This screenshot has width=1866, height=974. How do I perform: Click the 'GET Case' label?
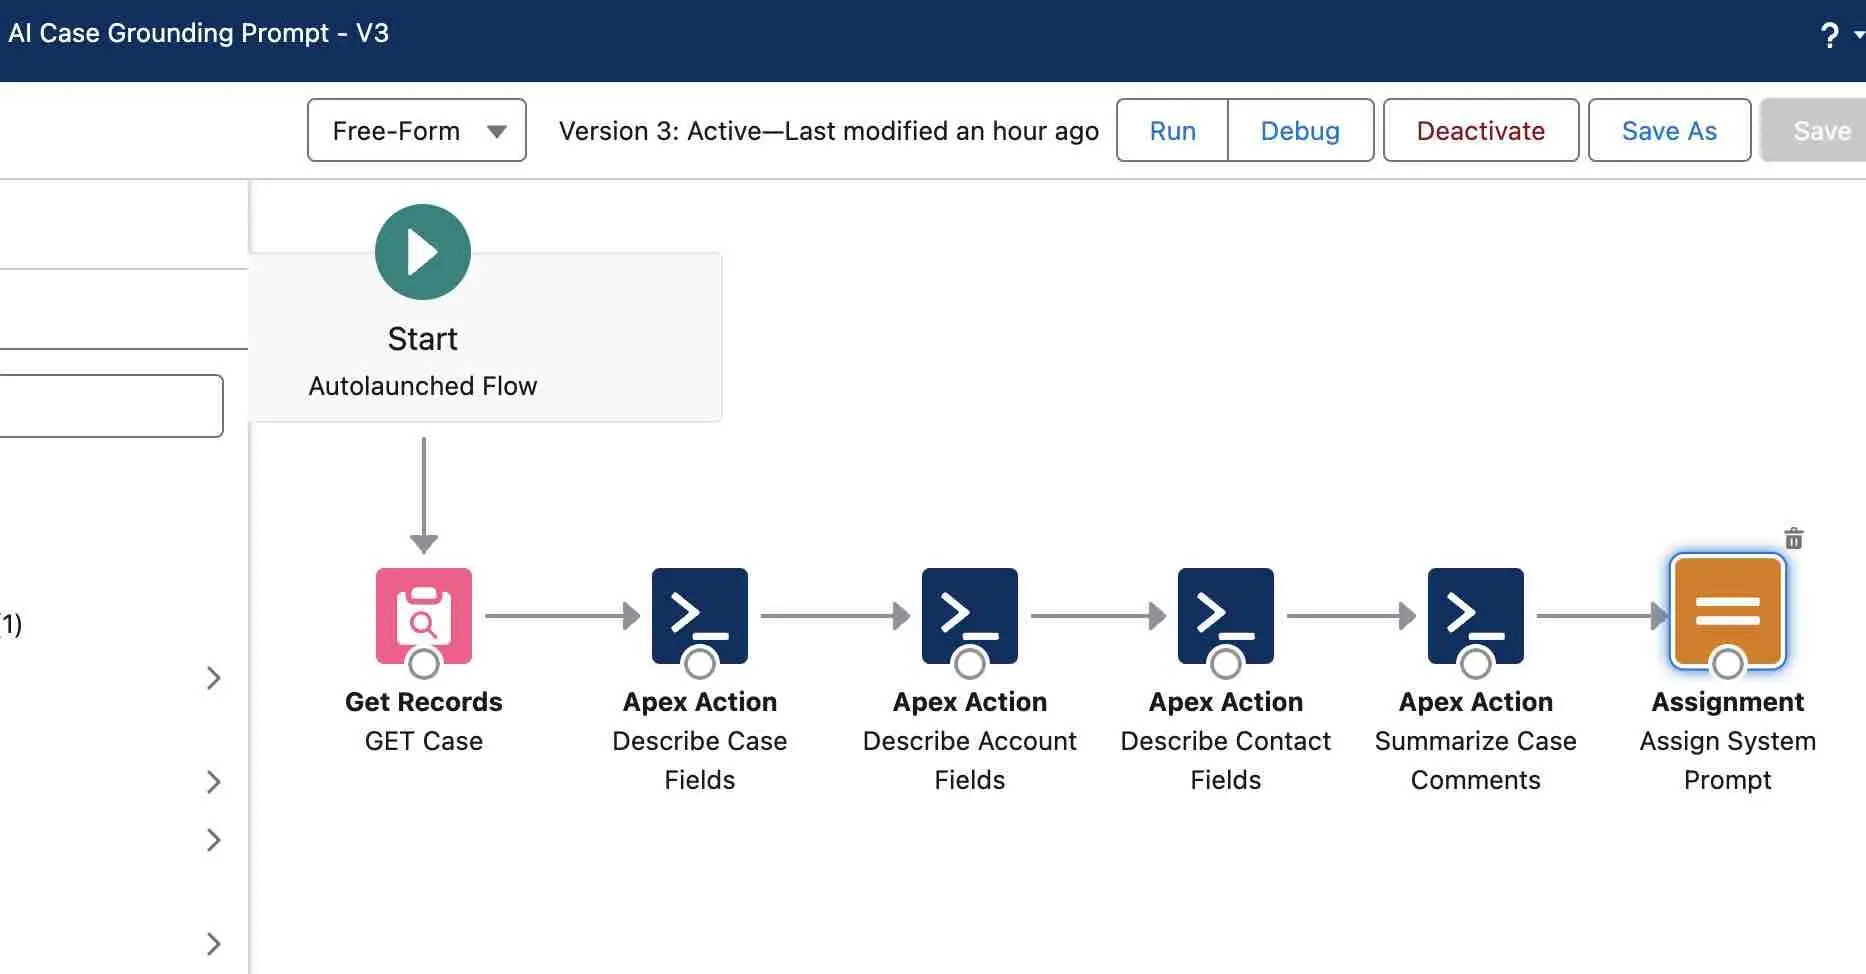424,741
